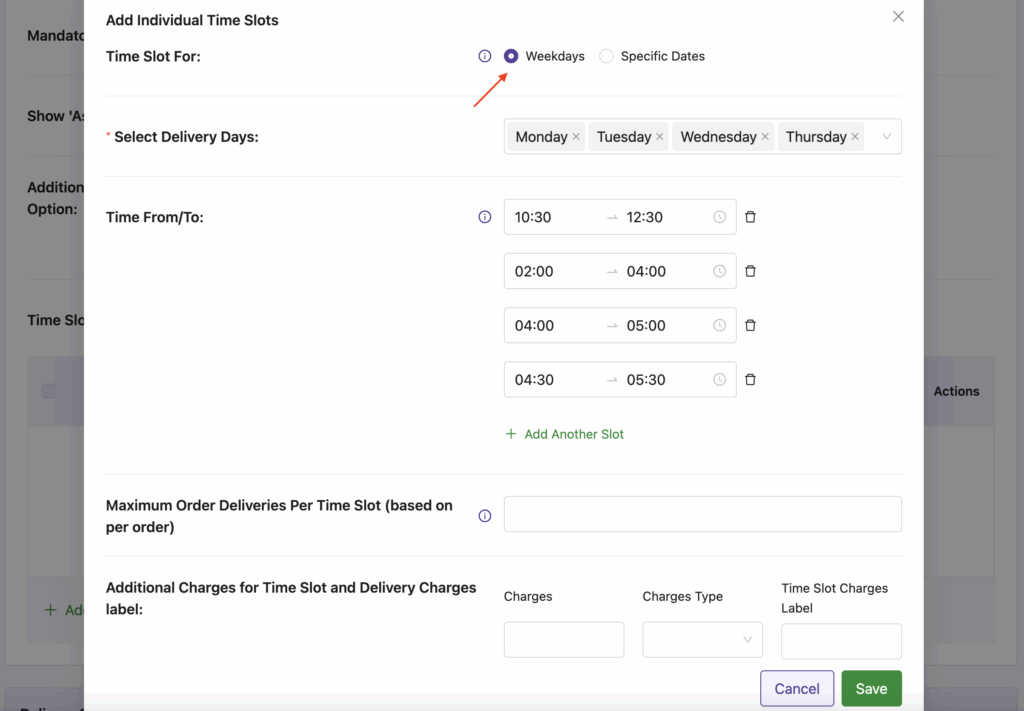1024x711 pixels.
Task: Show info for Maximum Order Deliveries
Action: tap(485, 516)
